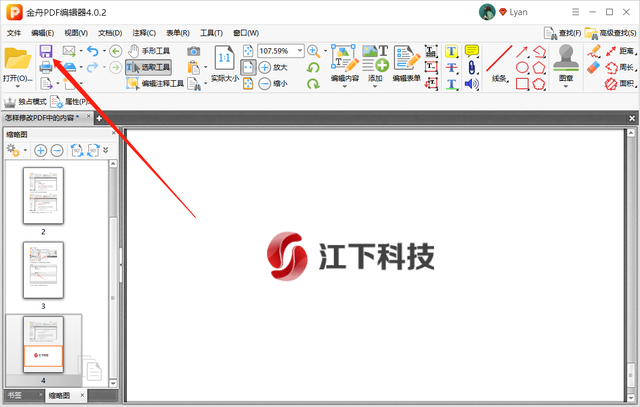Click the blue paperclip Attach File icon
Screen dimensions: 640x407
coord(471,67)
